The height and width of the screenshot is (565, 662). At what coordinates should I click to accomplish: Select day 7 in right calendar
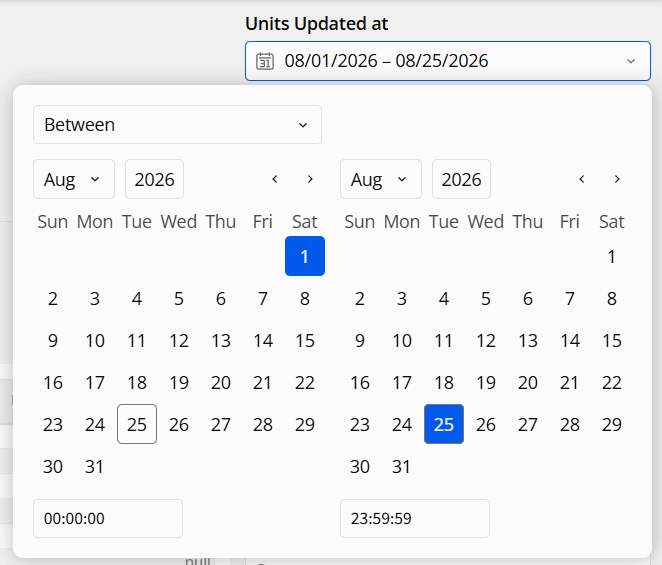(570, 299)
